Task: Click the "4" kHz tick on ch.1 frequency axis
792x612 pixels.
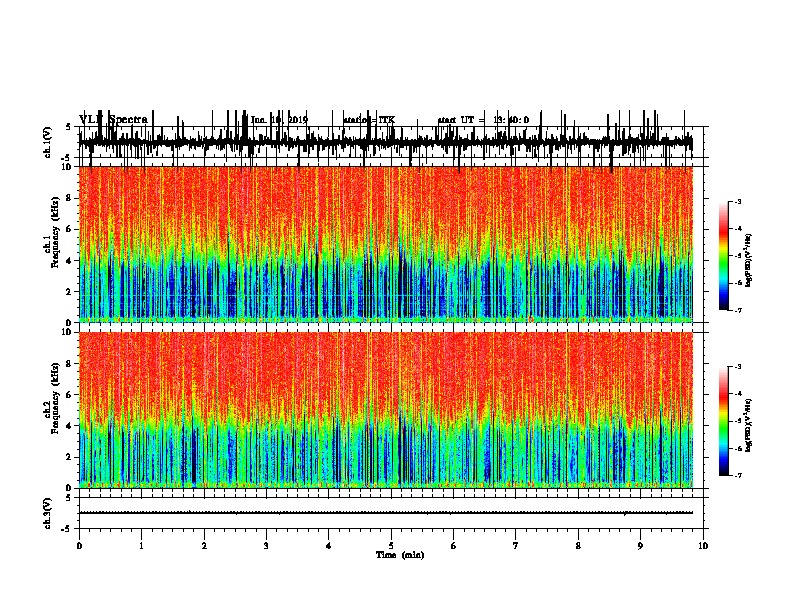Action: (x=70, y=261)
